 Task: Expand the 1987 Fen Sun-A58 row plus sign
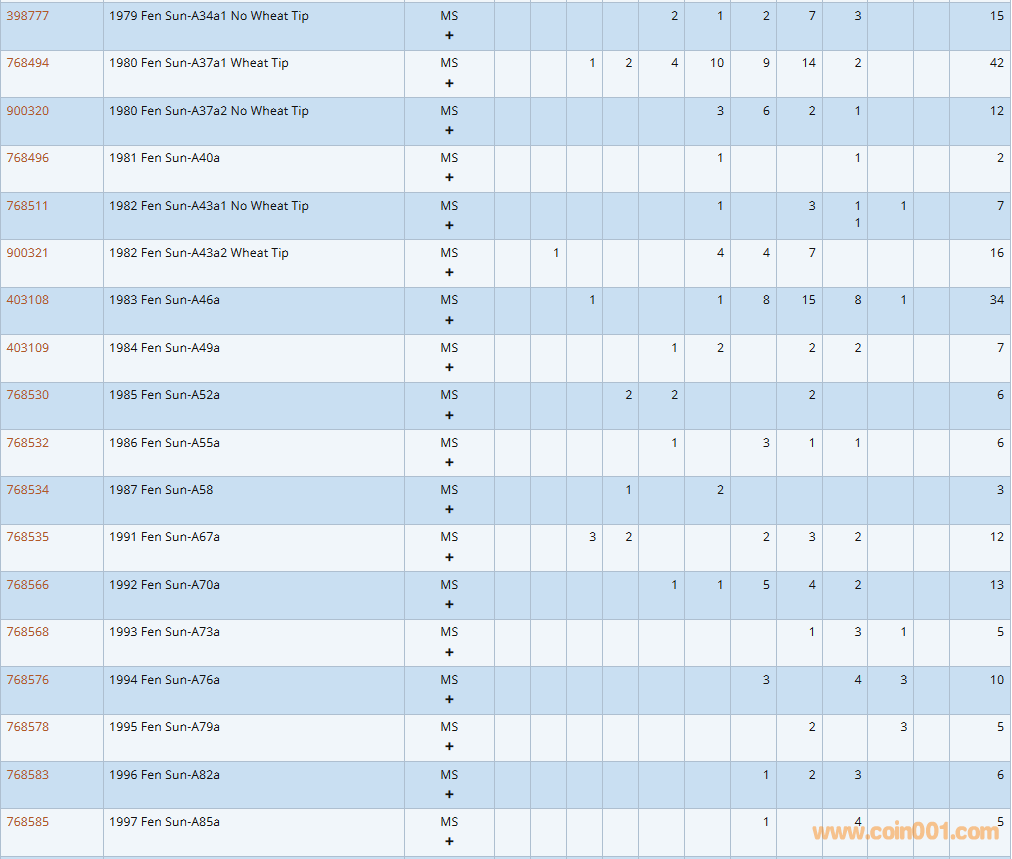click(449, 510)
